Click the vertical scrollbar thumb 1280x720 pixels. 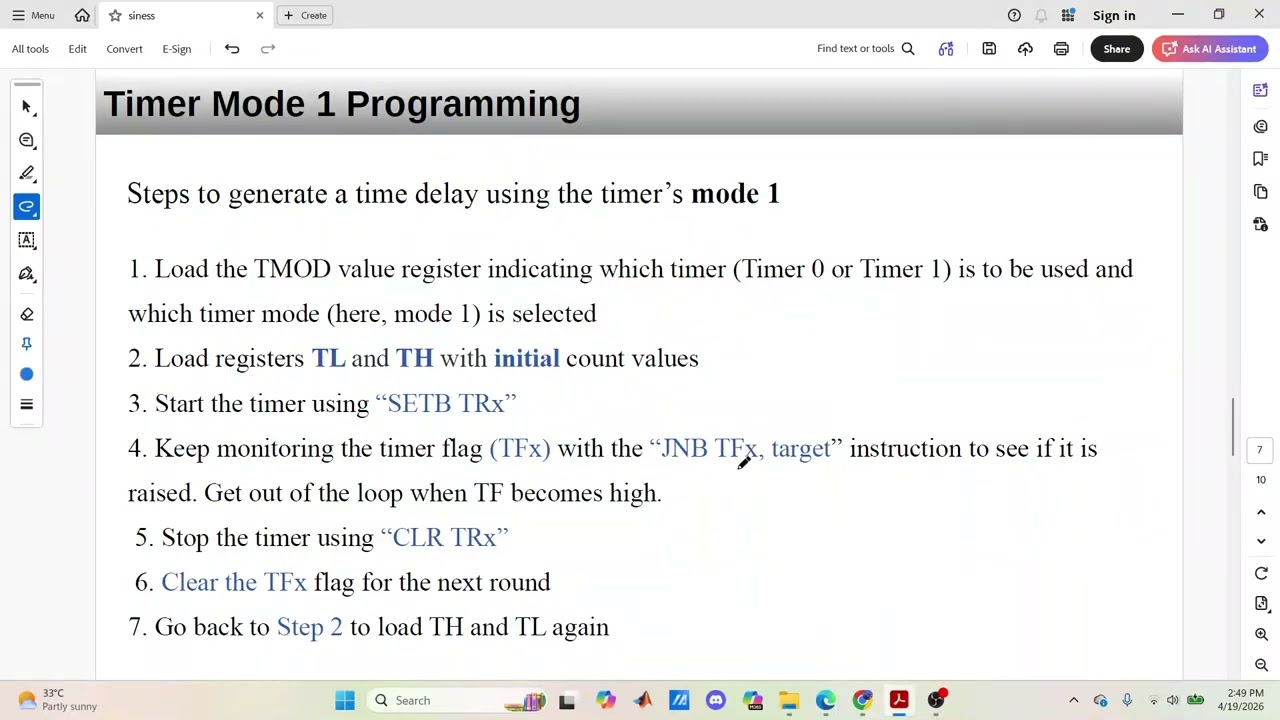pyautogui.click(x=1234, y=427)
